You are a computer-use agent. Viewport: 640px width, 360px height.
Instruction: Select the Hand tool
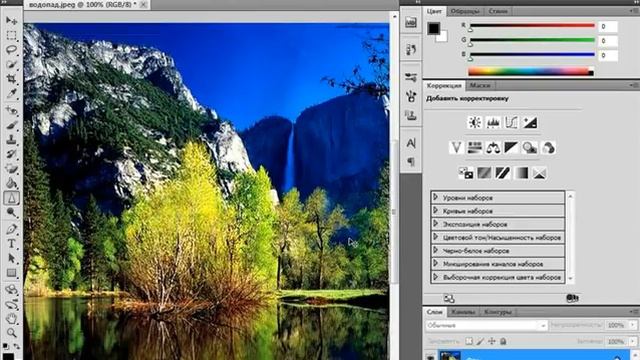11,318
